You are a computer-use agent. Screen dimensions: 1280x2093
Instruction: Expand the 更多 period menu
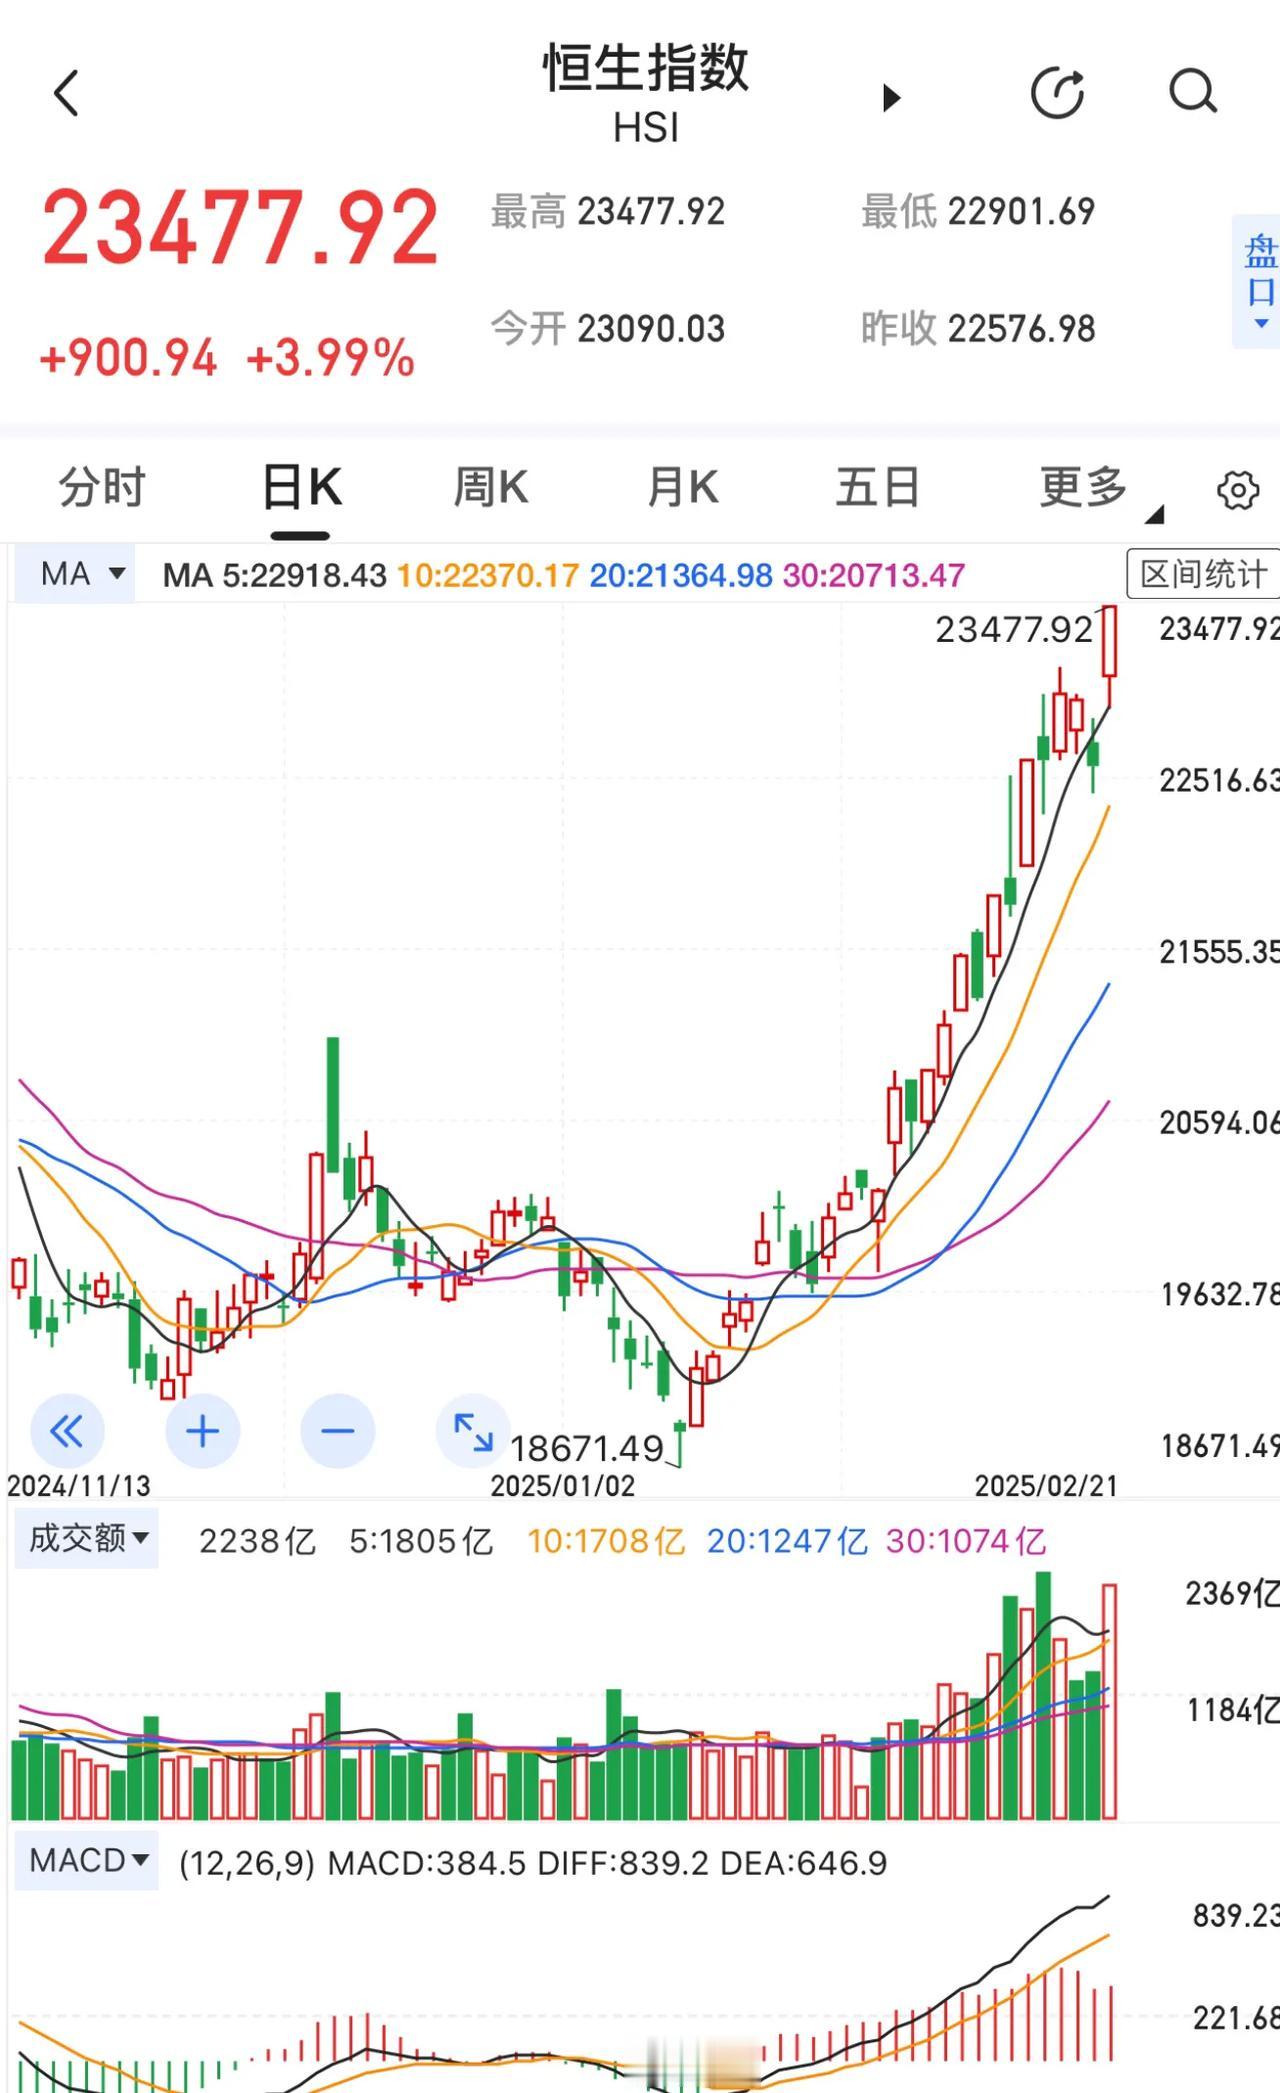pyautogui.click(x=1099, y=489)
